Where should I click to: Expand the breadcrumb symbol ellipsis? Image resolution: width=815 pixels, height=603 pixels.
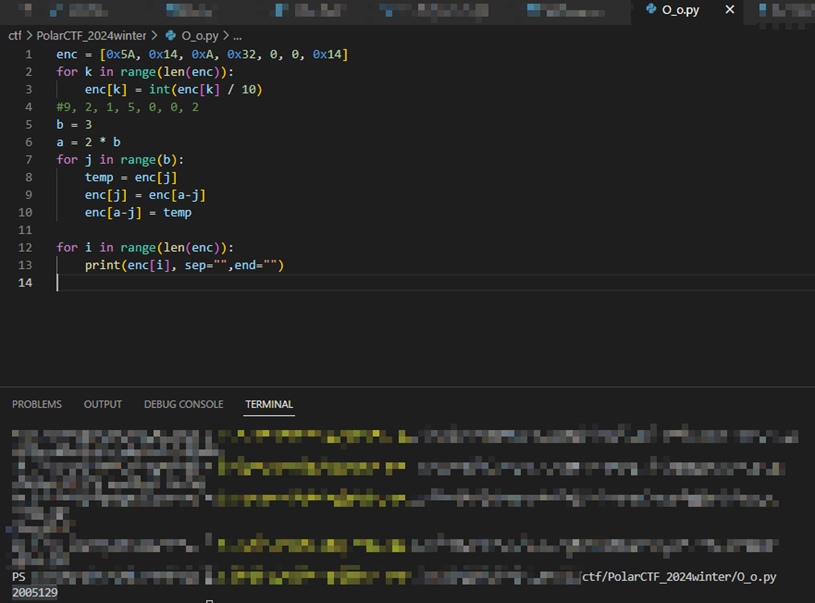237,34
